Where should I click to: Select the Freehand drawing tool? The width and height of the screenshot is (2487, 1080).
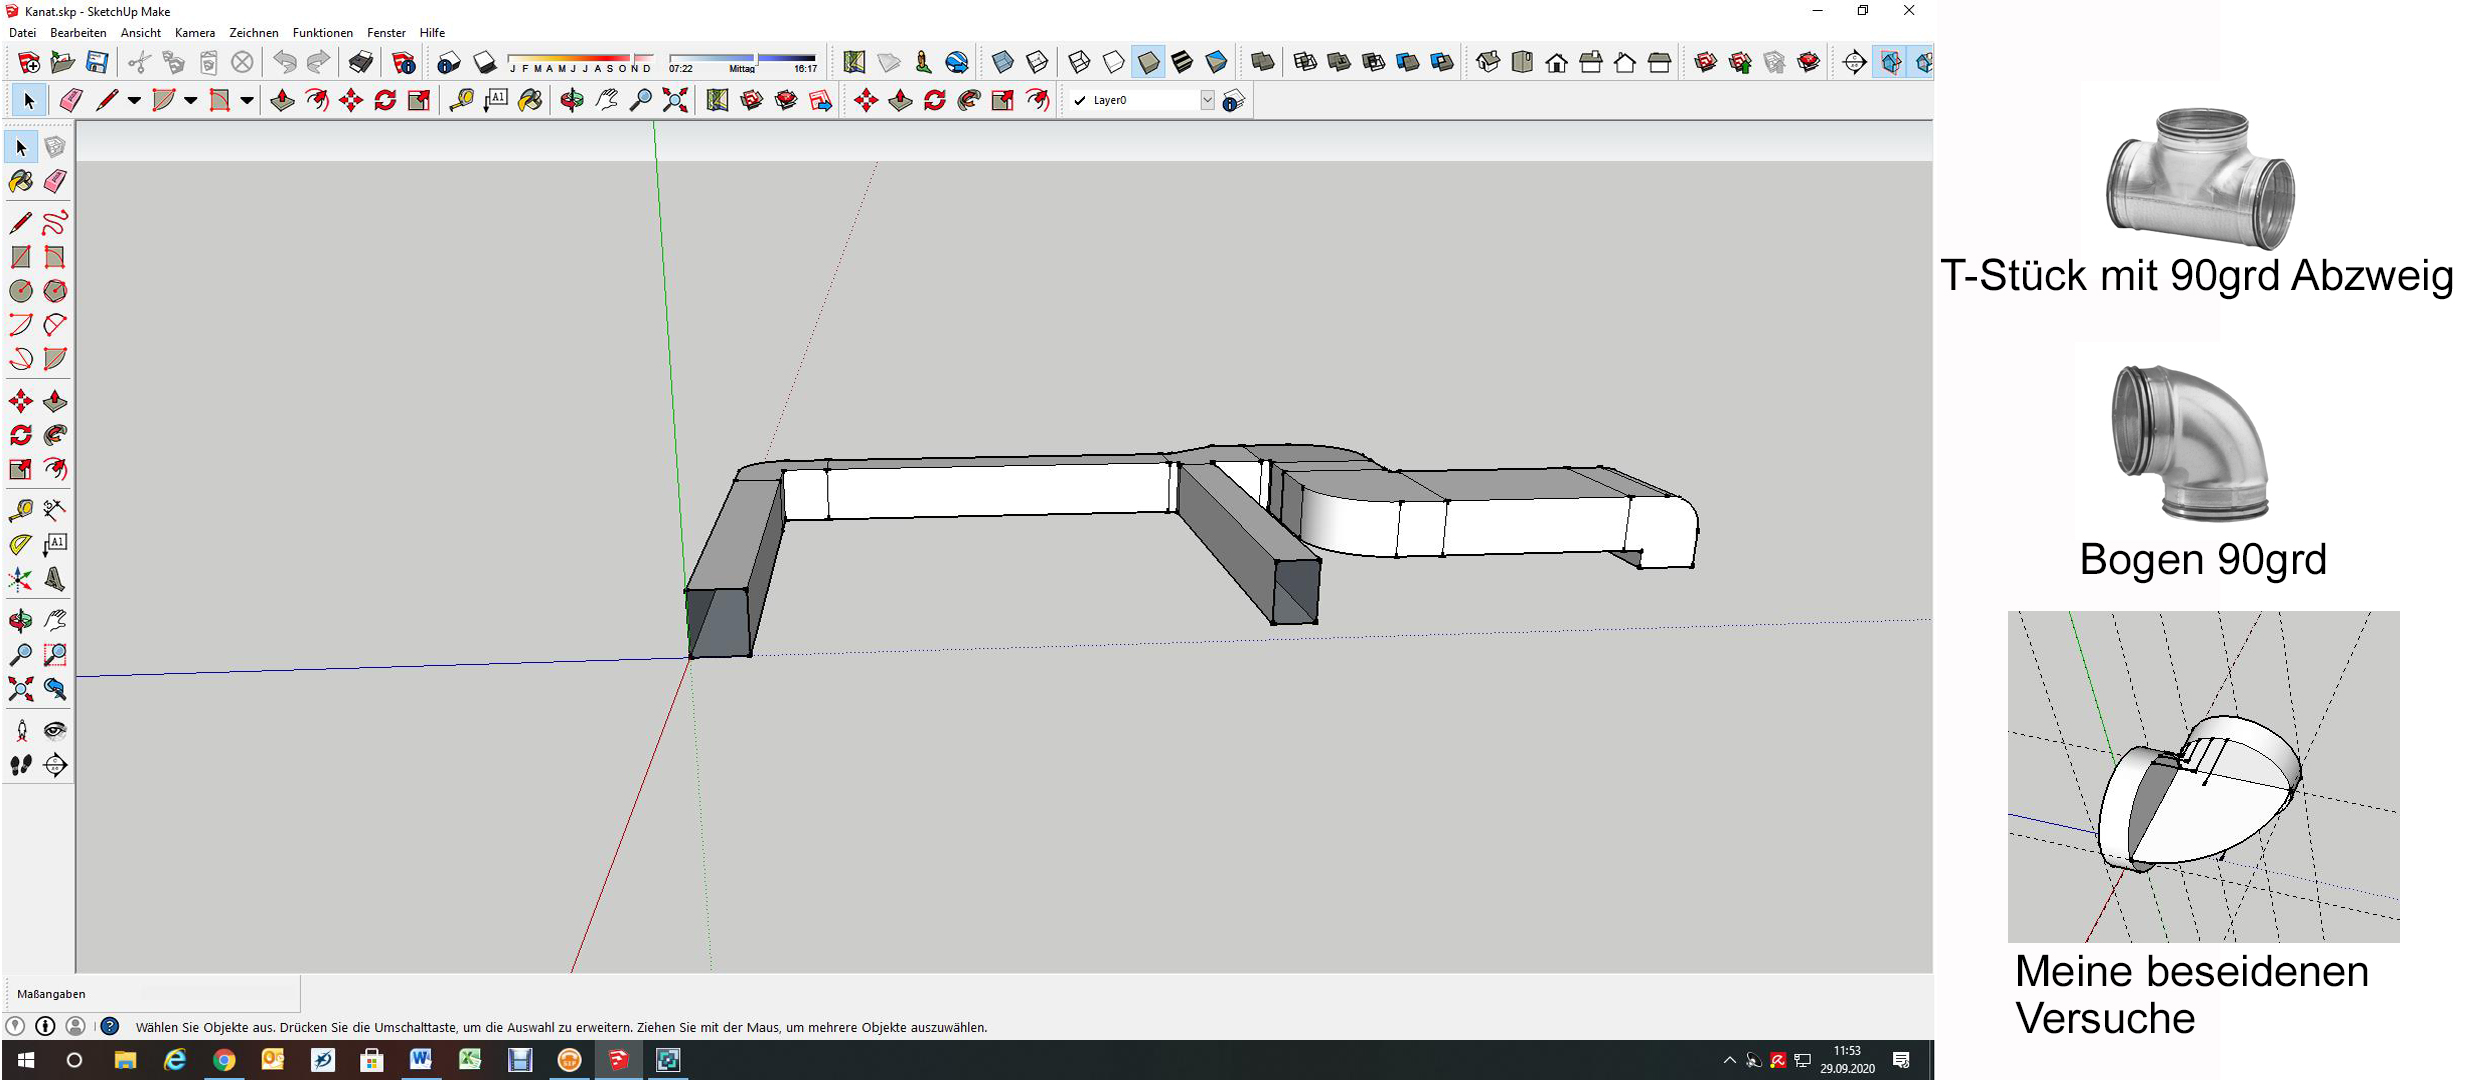coord(55,222)
